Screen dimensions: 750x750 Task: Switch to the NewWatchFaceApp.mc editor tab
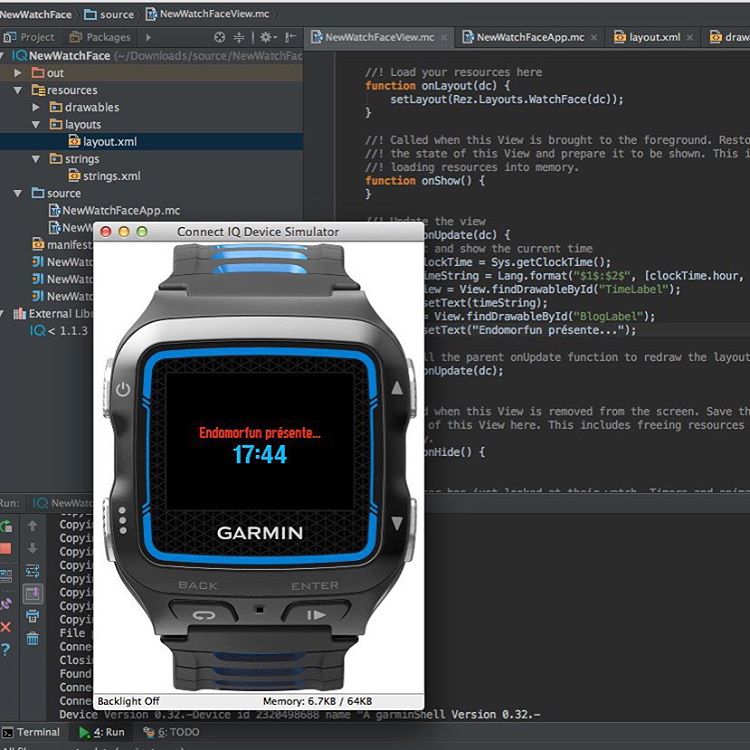pos(530,37)
